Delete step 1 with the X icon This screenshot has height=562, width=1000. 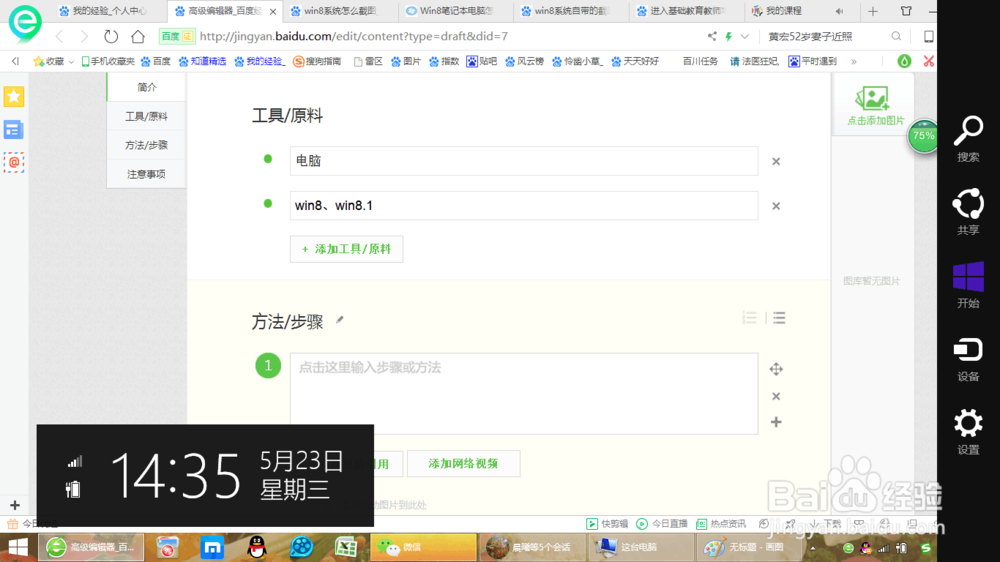click(x=776, y=396)
